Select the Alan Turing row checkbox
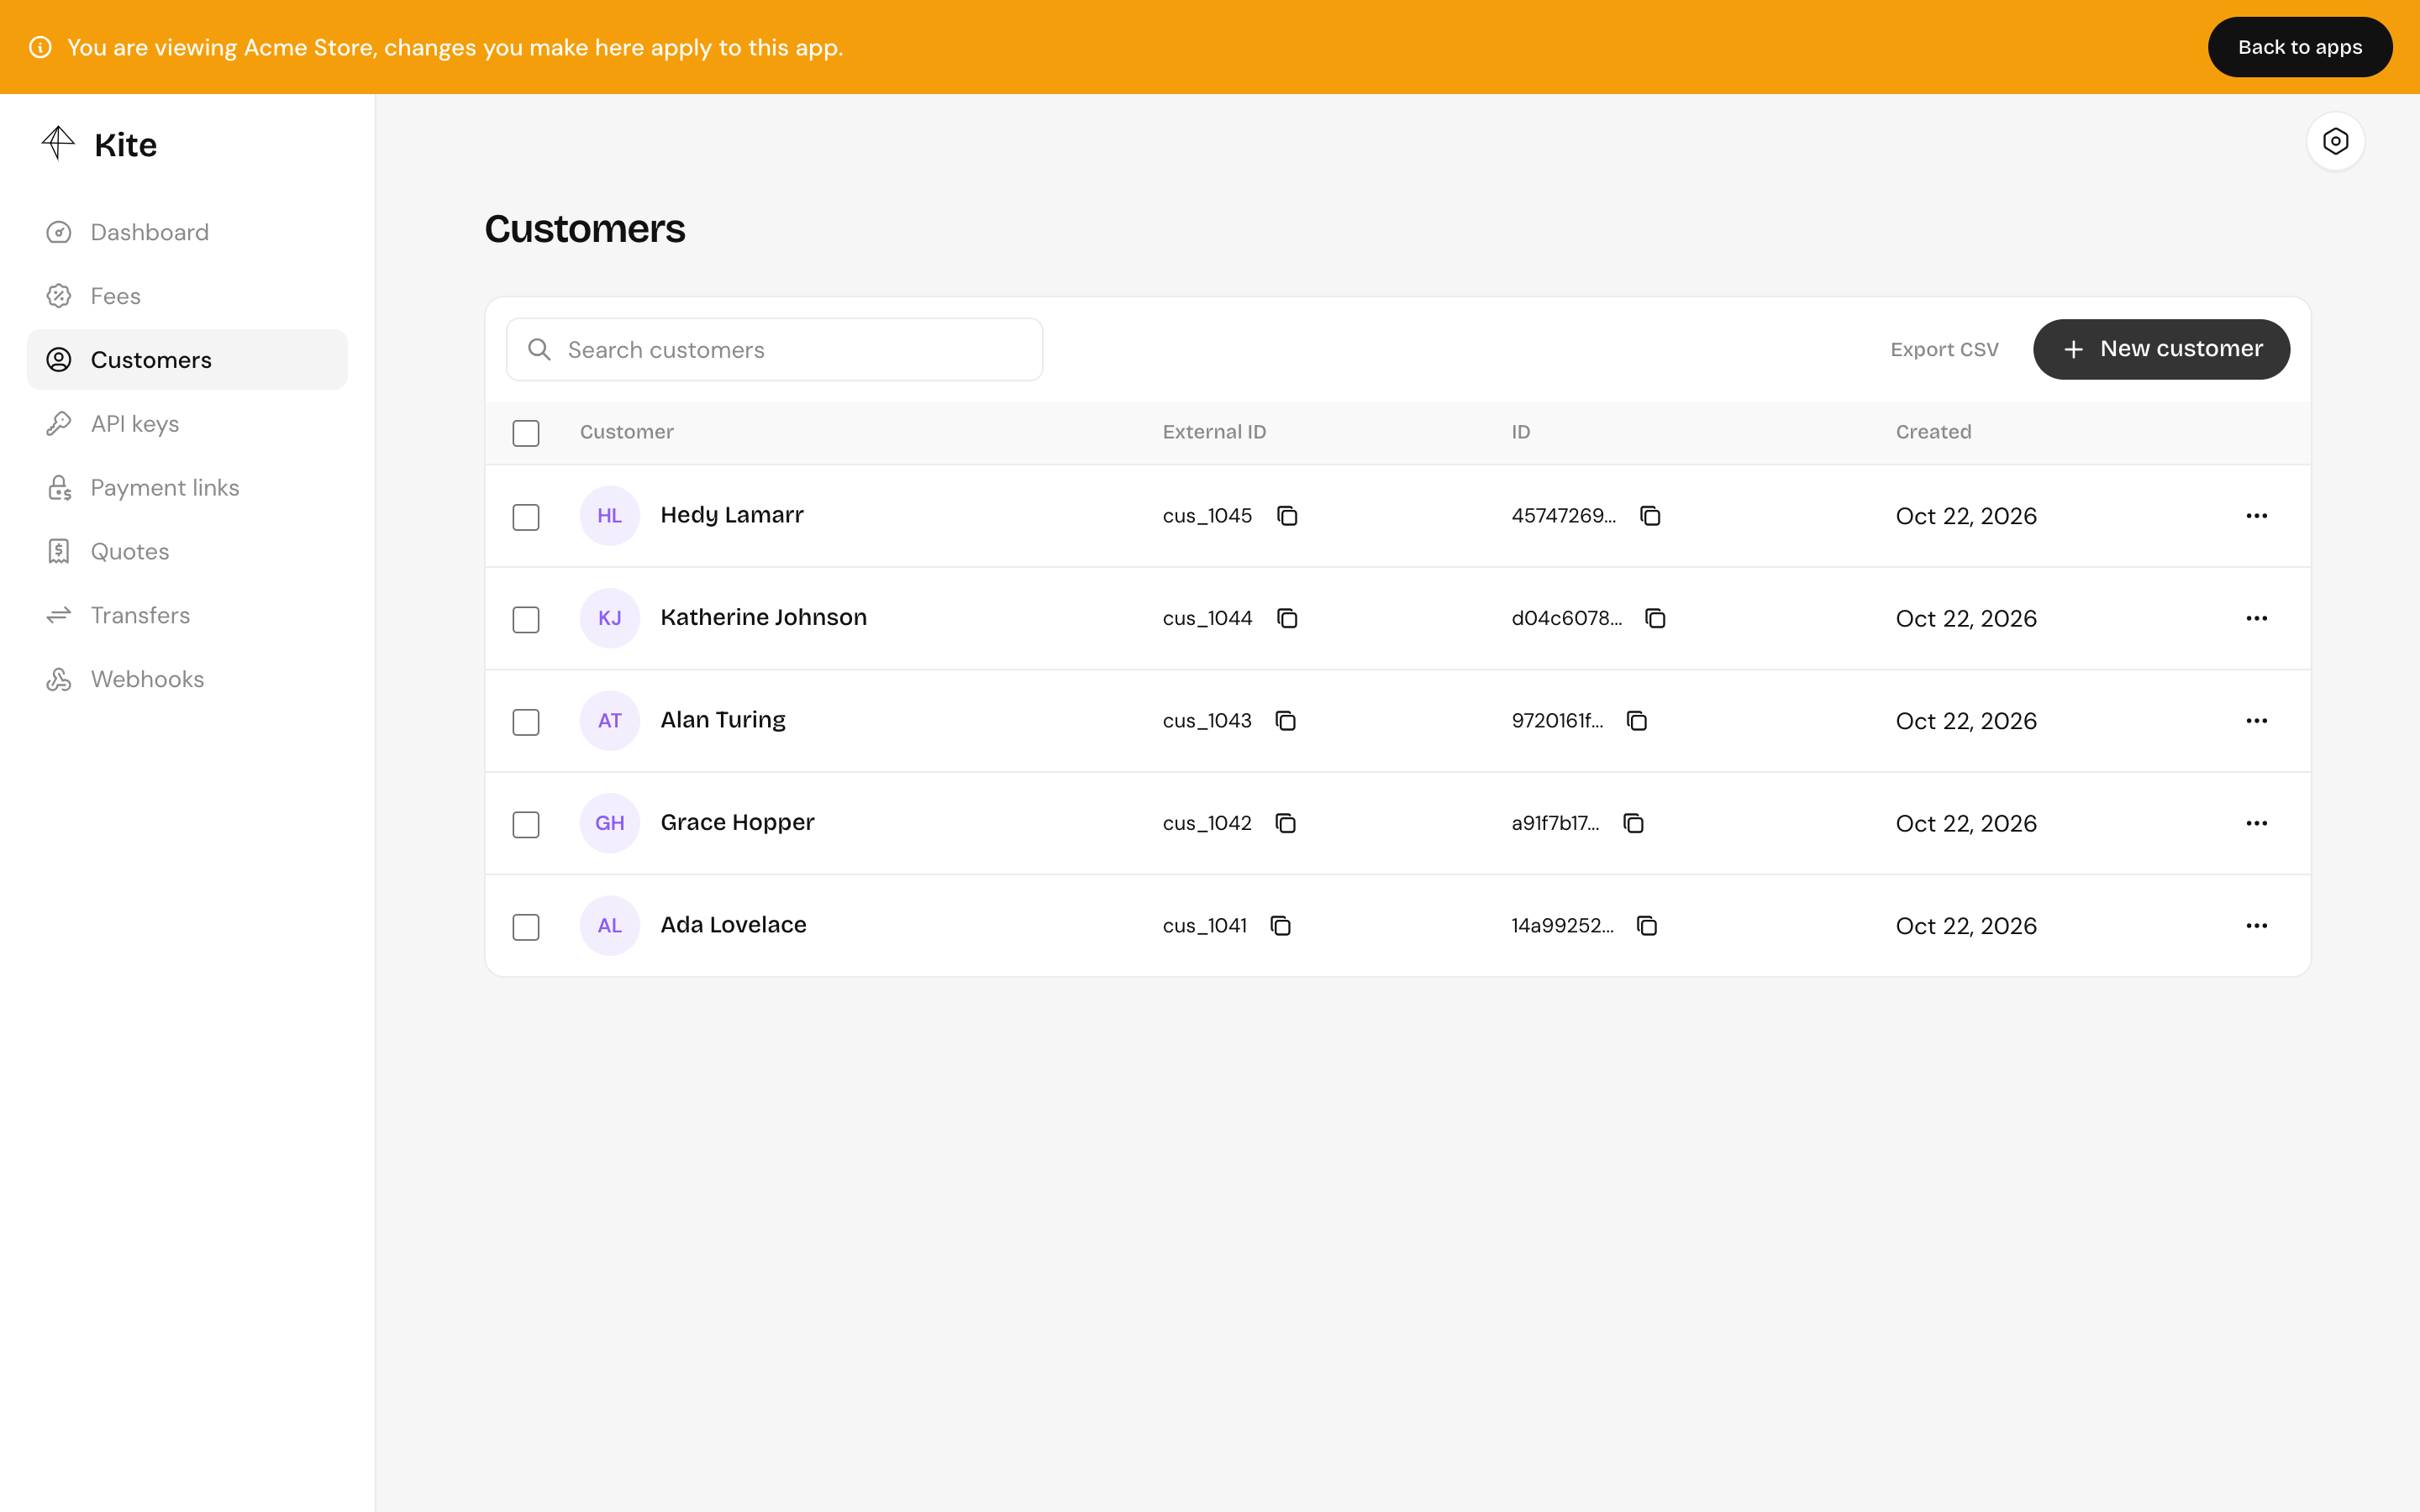This screenshot has width=2420, height=1512. 526,722
